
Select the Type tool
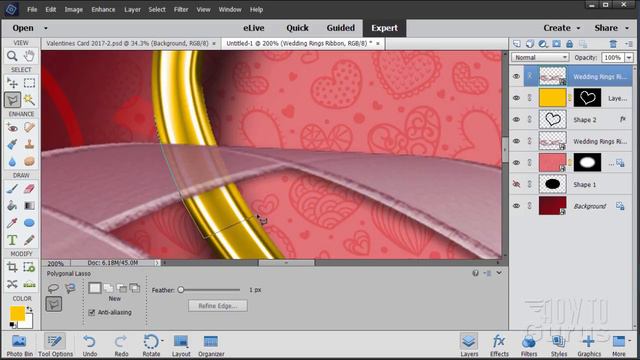(x=12, y=240)
